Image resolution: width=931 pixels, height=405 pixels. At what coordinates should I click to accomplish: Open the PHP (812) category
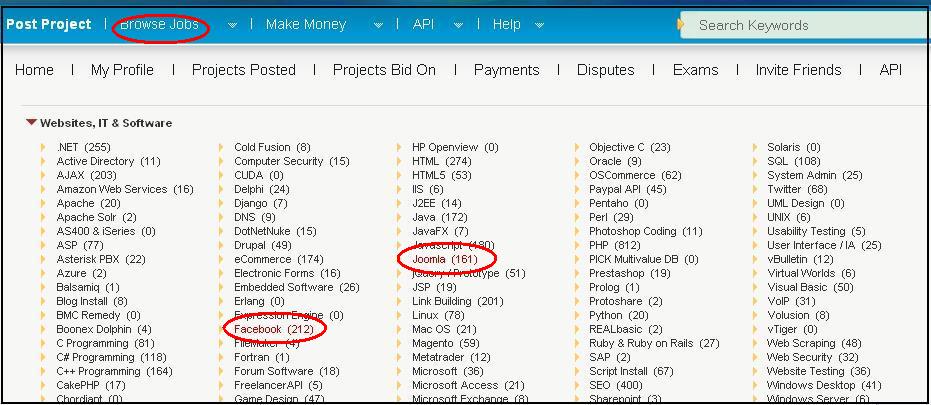(614, 245)
